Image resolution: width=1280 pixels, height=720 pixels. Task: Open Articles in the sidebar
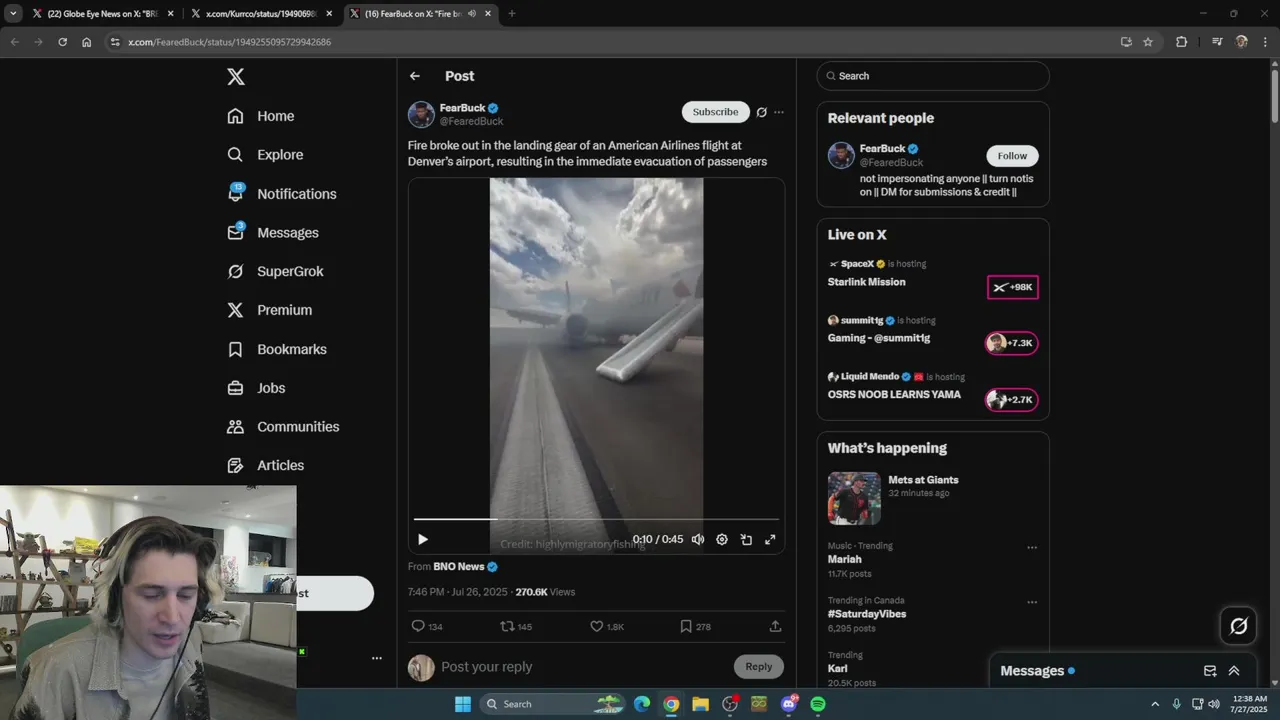(x=266, y=465)
